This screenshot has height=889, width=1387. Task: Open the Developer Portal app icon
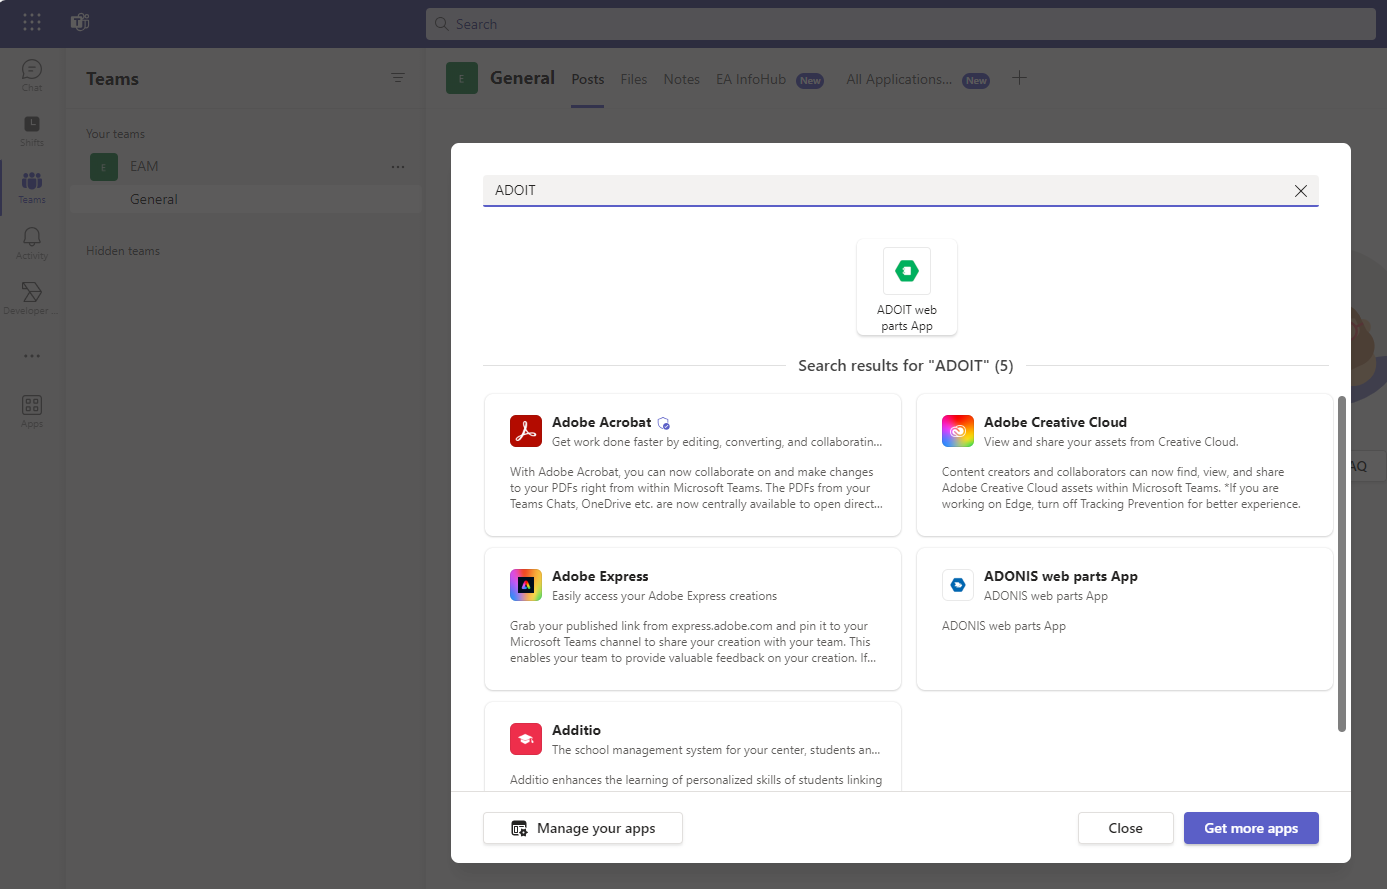pyautogui.click(x=32, y=297)
